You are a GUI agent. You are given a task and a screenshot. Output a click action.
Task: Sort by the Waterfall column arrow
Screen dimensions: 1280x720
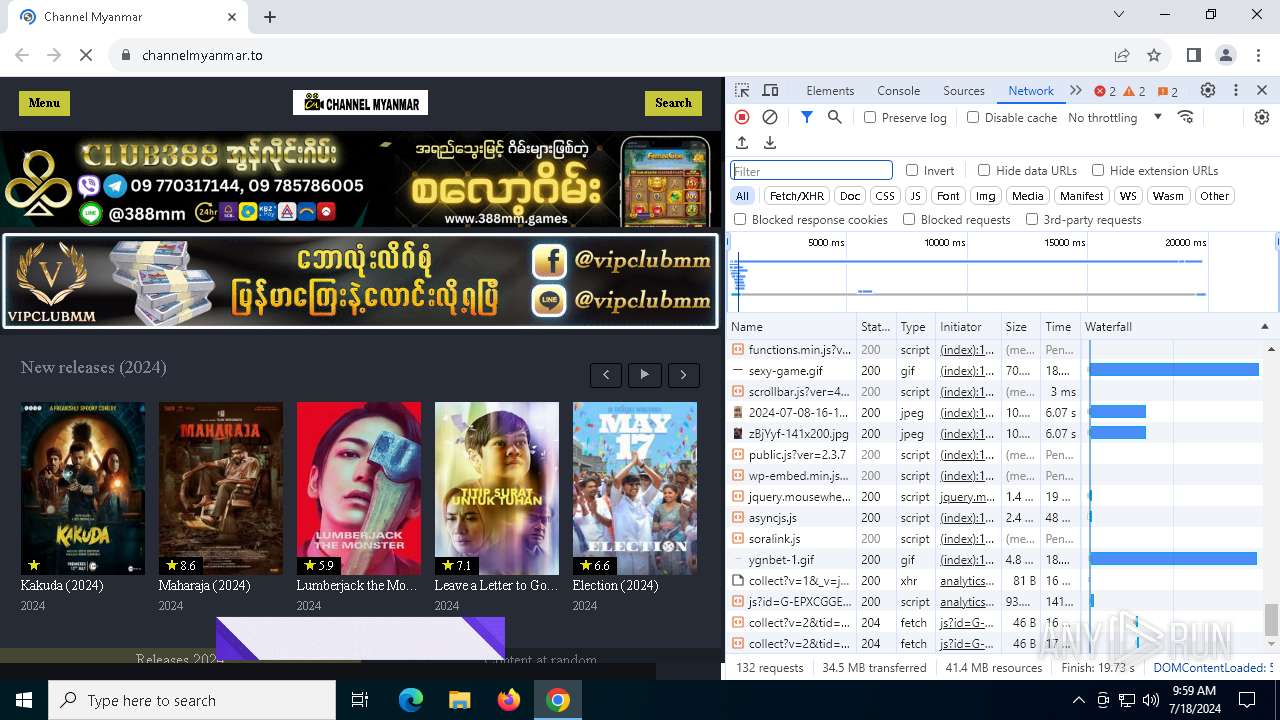(x=1264, y=327)
